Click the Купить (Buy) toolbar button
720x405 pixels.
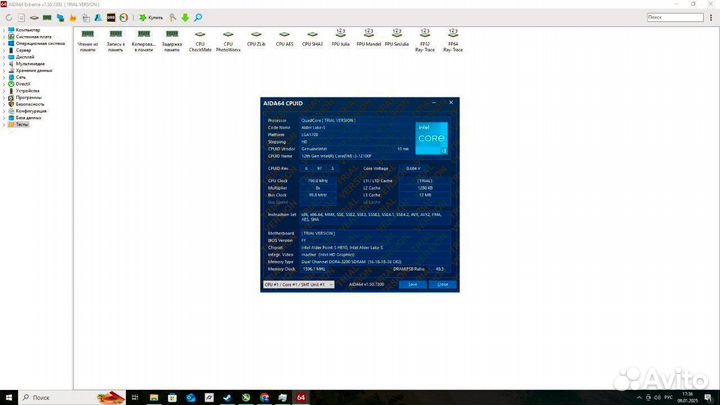tap(151, 17)
